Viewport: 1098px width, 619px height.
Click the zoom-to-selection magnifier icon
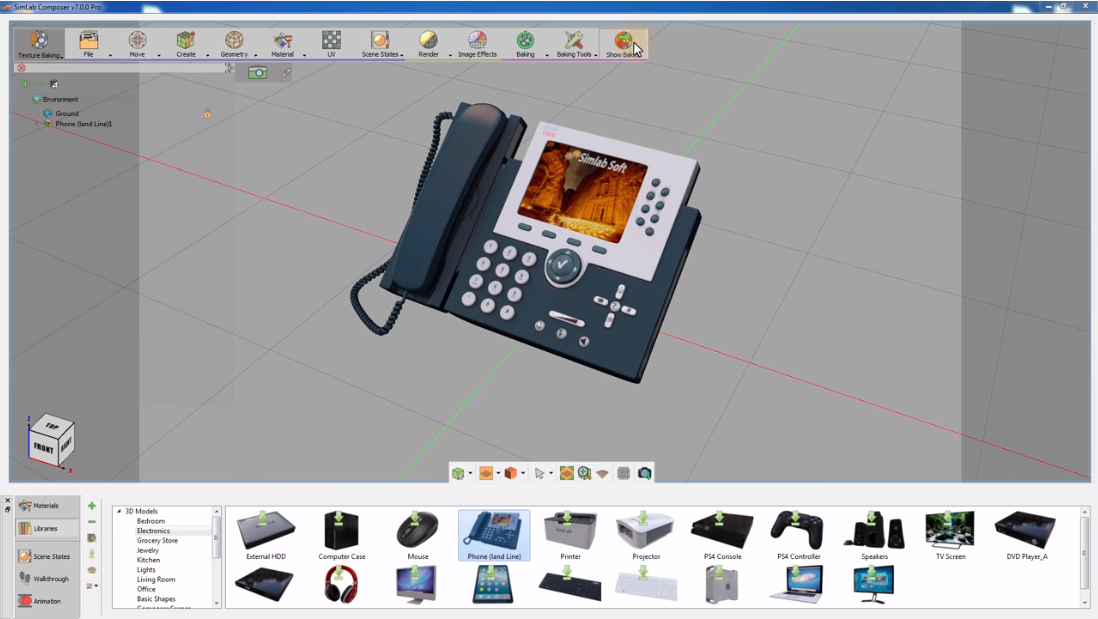584,473
